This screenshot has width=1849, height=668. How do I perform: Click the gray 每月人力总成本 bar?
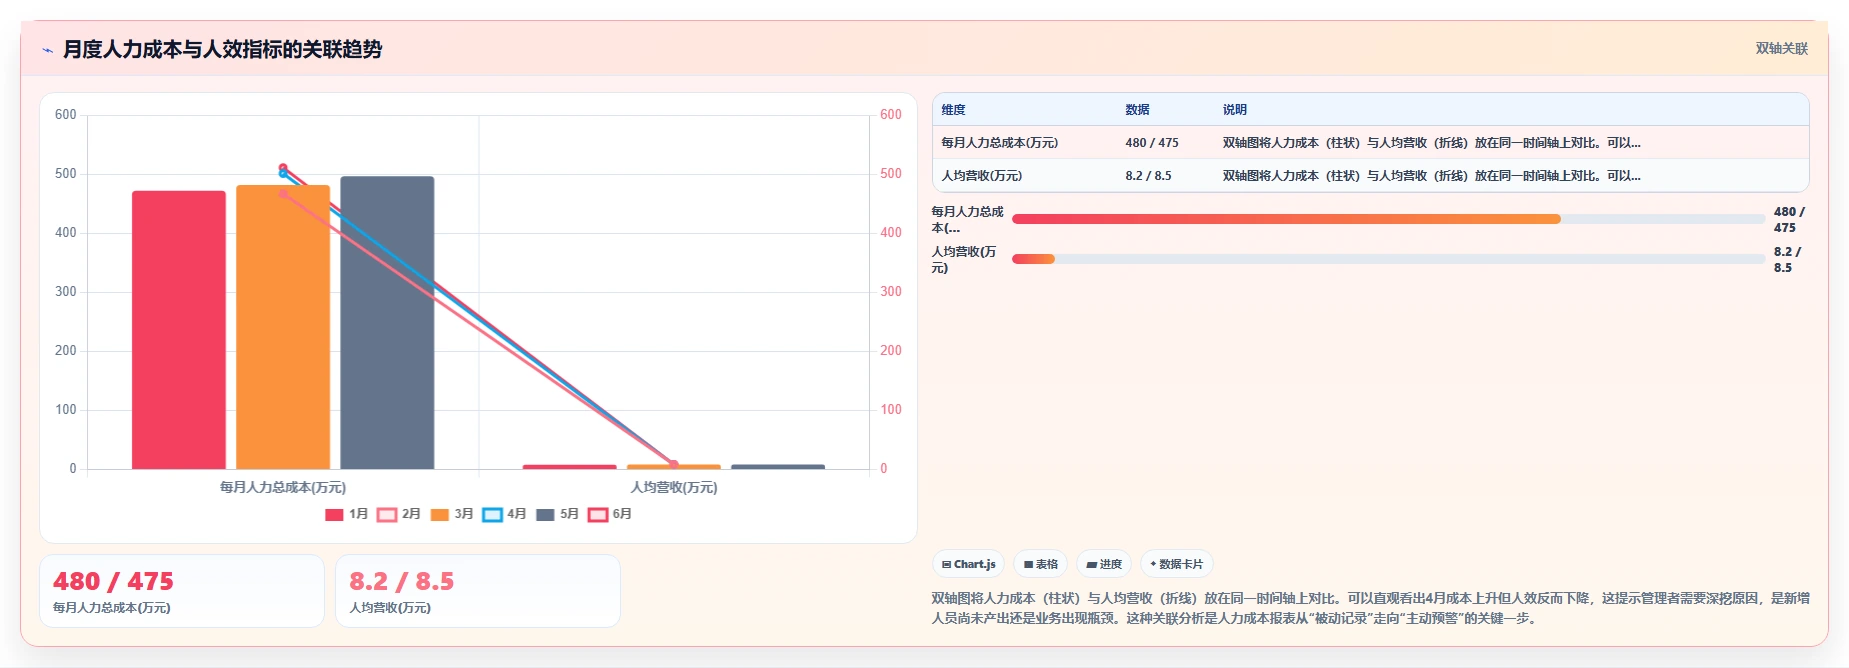point(387,323)
